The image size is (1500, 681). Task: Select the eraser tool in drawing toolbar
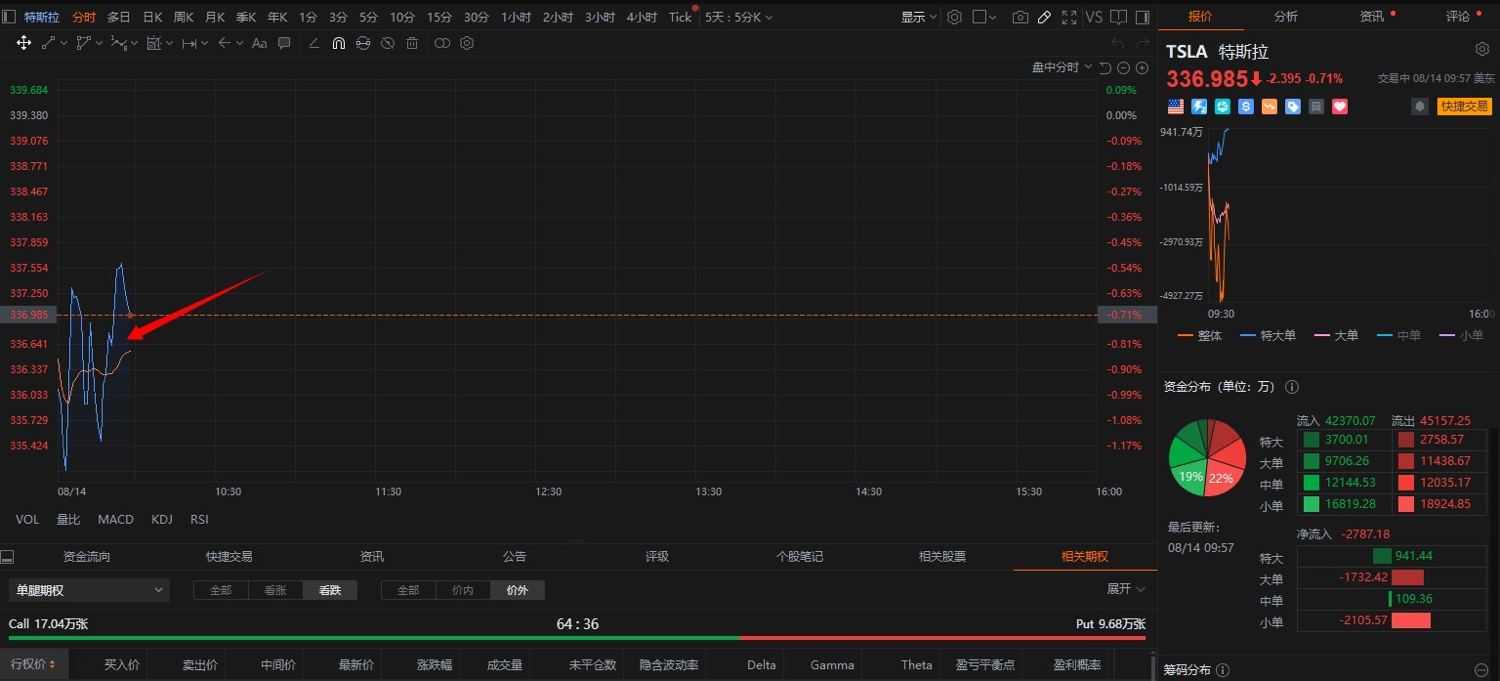(x=314, y=43)
